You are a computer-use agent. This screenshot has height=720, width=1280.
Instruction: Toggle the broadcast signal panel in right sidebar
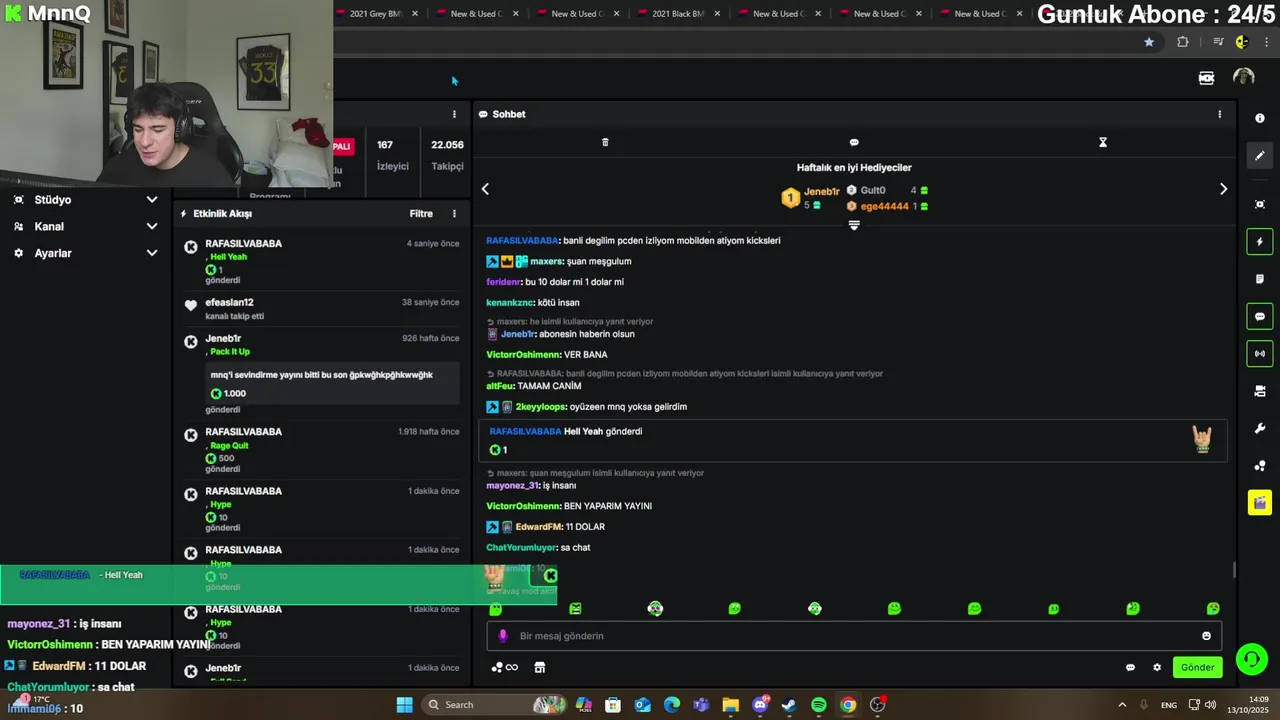tap(1259, 353)
